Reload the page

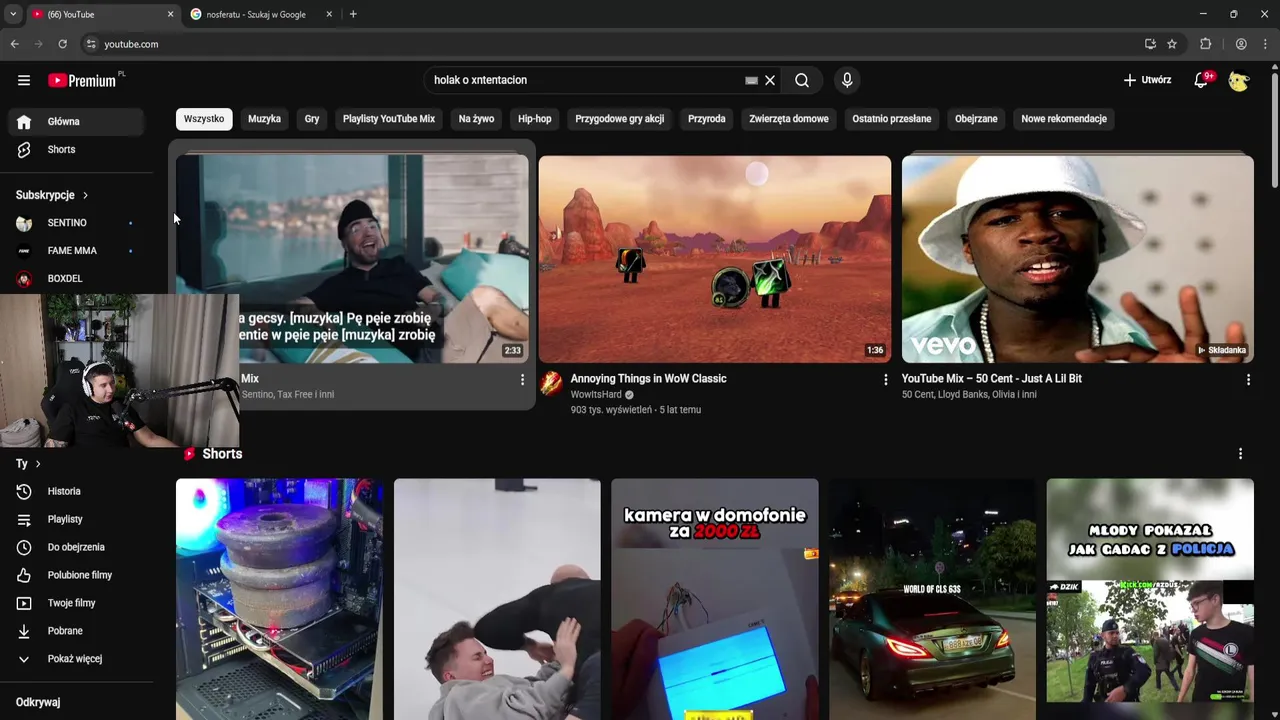tap(62, 44)
